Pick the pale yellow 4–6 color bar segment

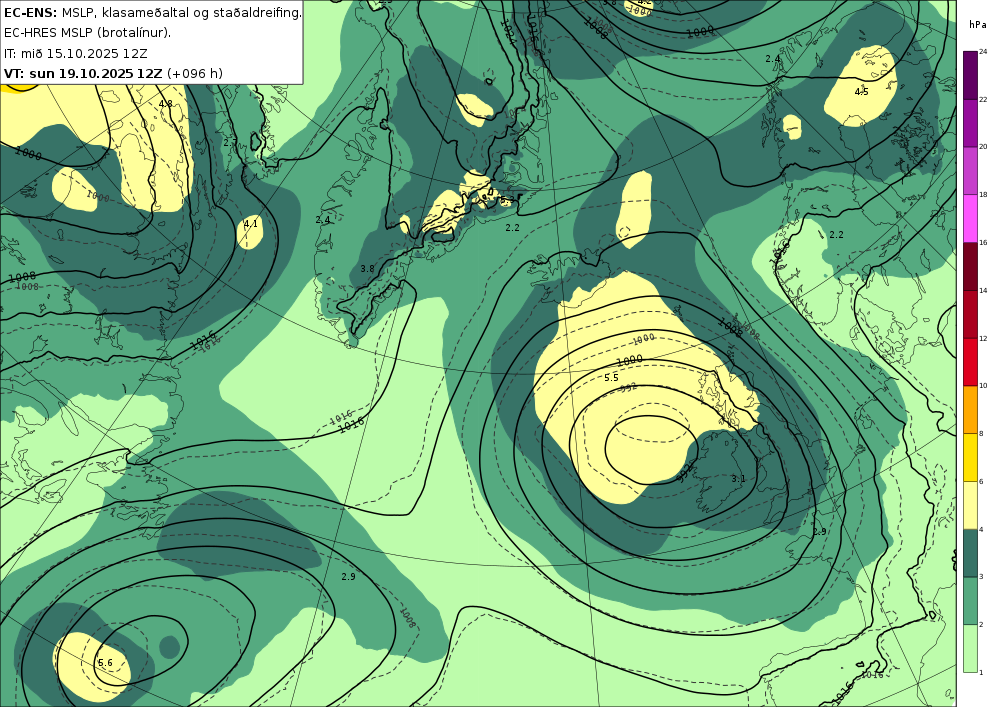click(971, 506)
